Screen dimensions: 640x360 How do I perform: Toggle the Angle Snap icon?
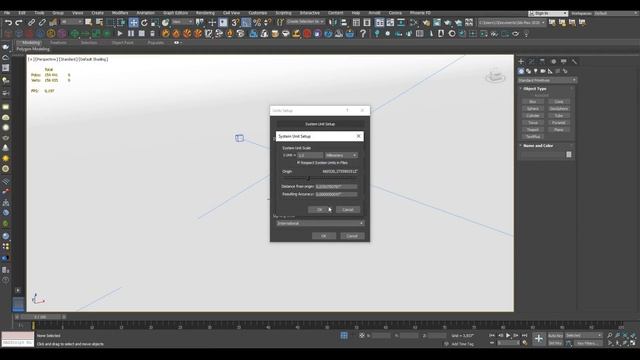pyautogui.click(x=246, y=22)
